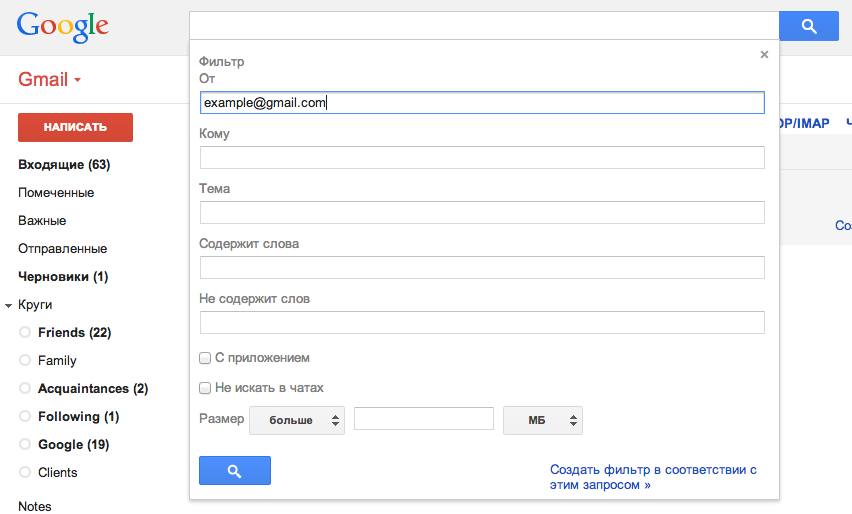
Task: Select the Family circle icon
Action: [25, 361]
